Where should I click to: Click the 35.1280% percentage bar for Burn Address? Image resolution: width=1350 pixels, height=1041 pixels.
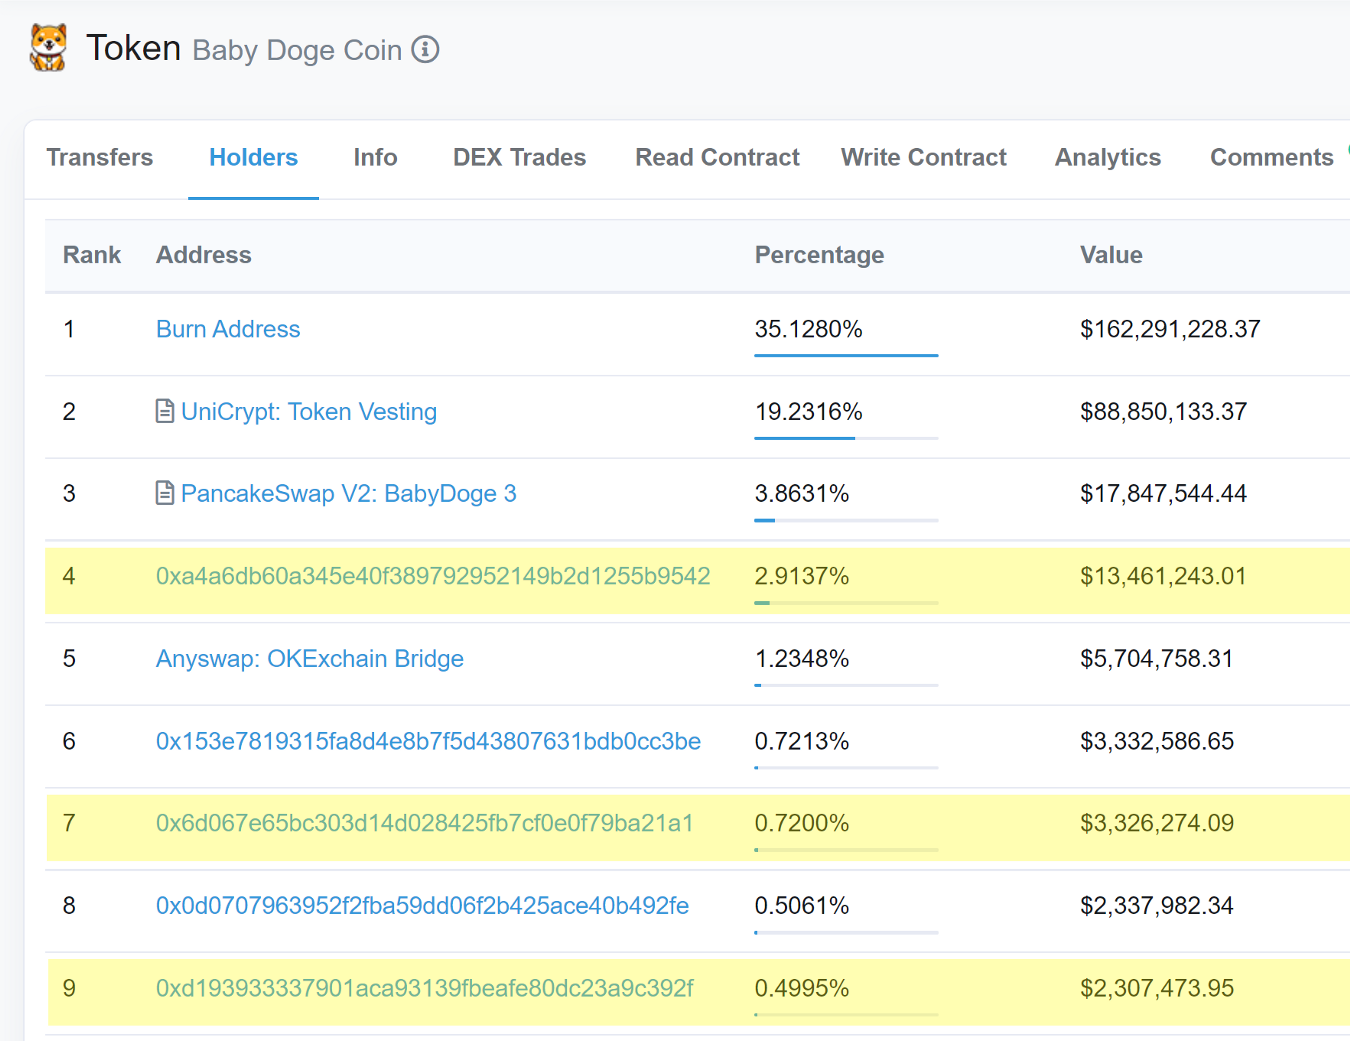846,355
